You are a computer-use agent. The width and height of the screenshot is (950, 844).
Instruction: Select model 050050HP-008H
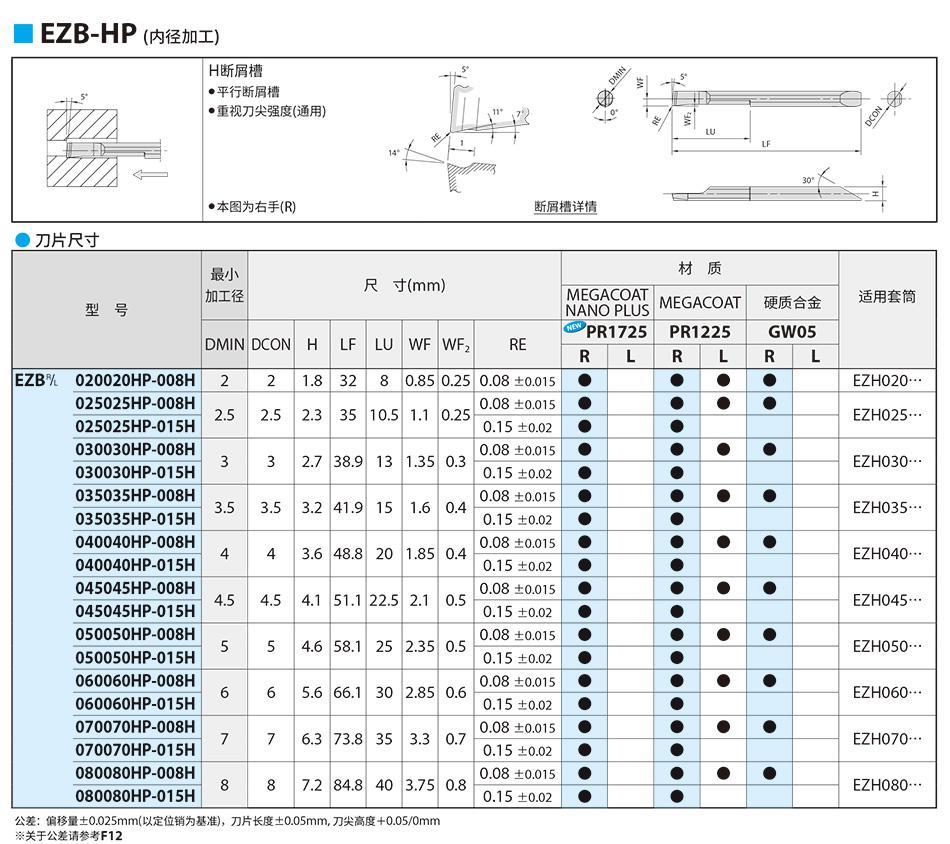pyautogui.click(x=135, y=634)
